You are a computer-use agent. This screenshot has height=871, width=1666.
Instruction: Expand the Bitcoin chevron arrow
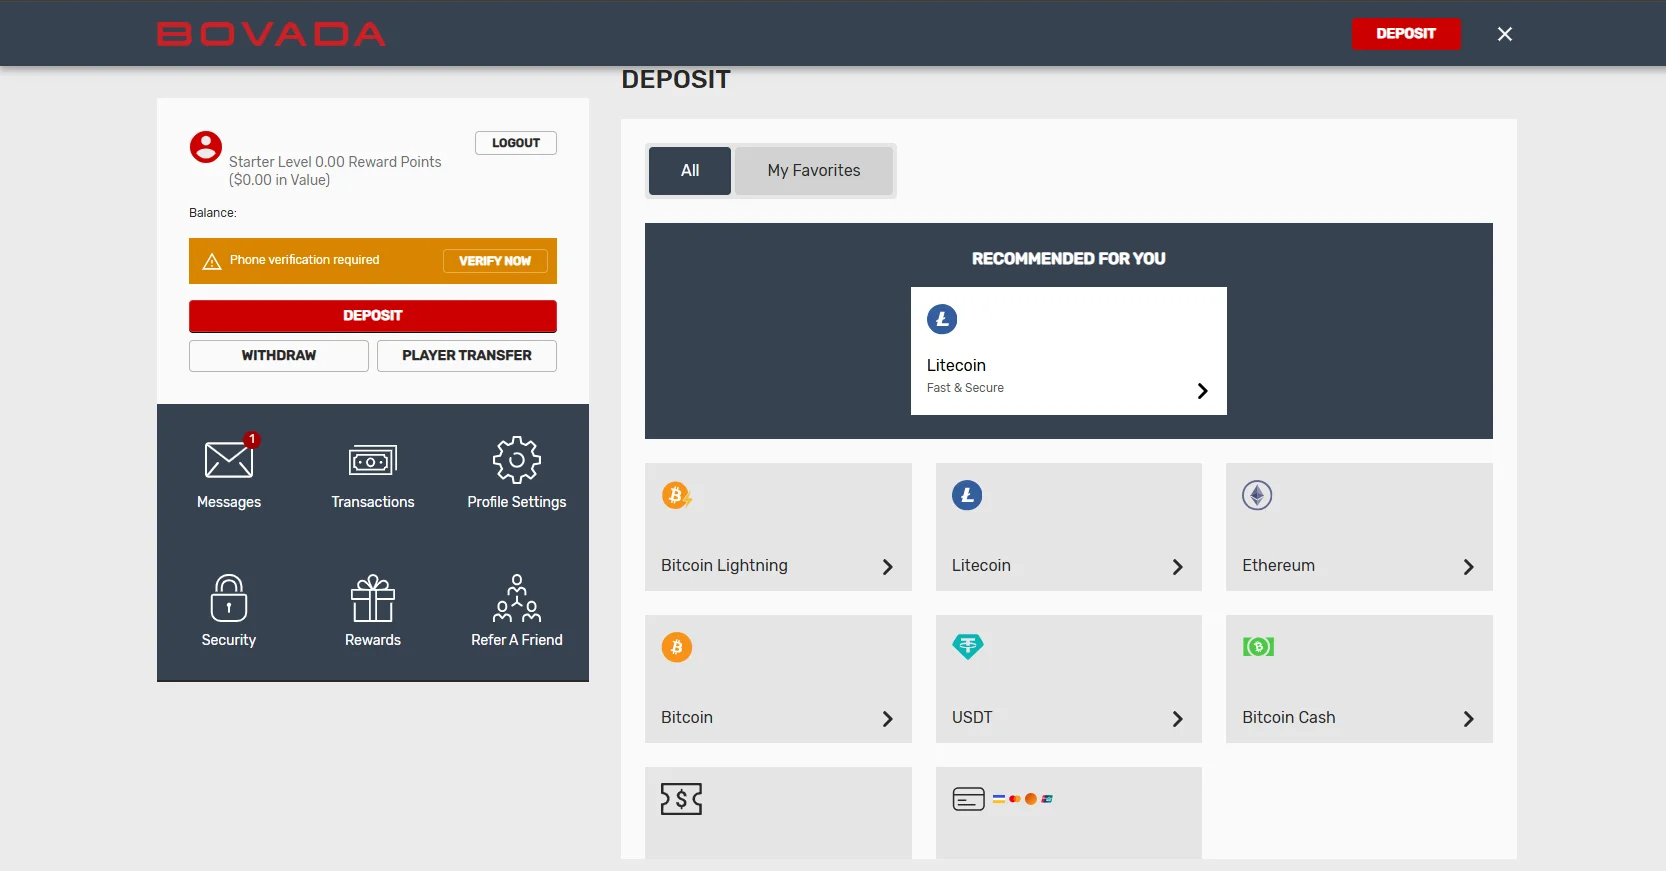click(887, 719)
